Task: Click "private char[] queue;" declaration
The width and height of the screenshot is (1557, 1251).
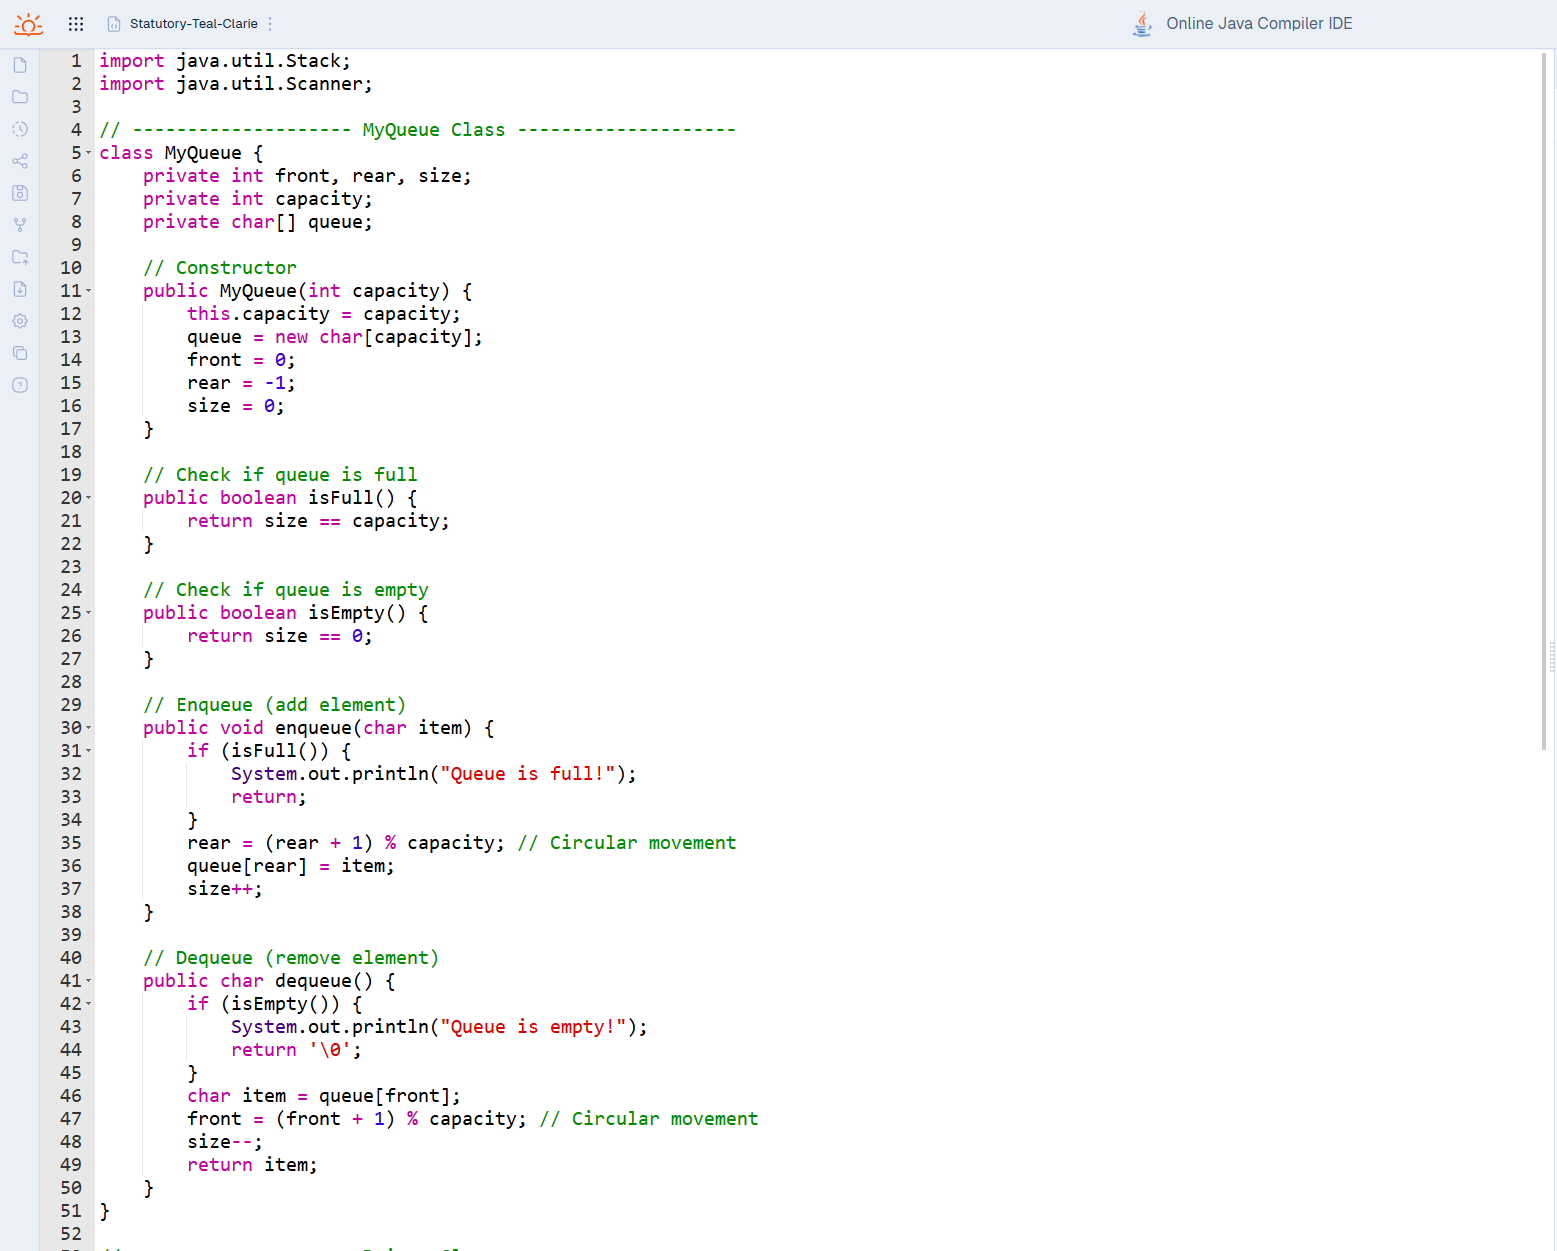Action: point(258,222)
